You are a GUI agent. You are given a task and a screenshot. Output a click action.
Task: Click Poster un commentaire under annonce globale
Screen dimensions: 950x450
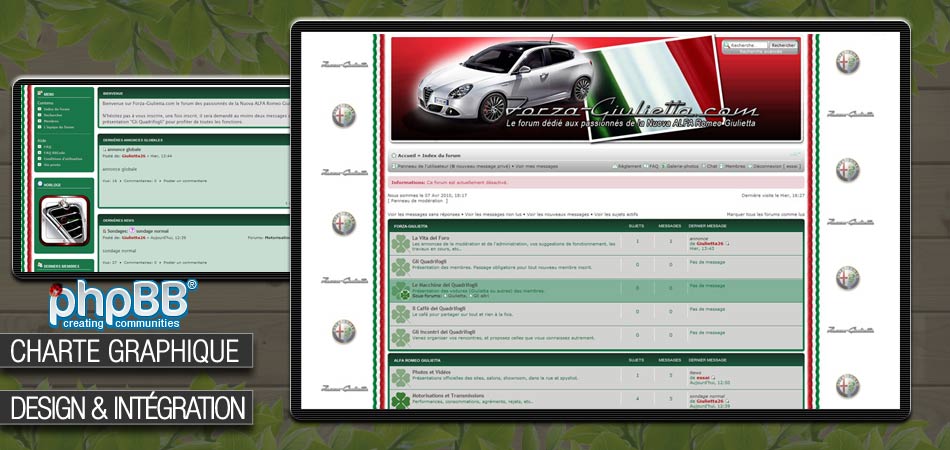click(x=185, y=180)
